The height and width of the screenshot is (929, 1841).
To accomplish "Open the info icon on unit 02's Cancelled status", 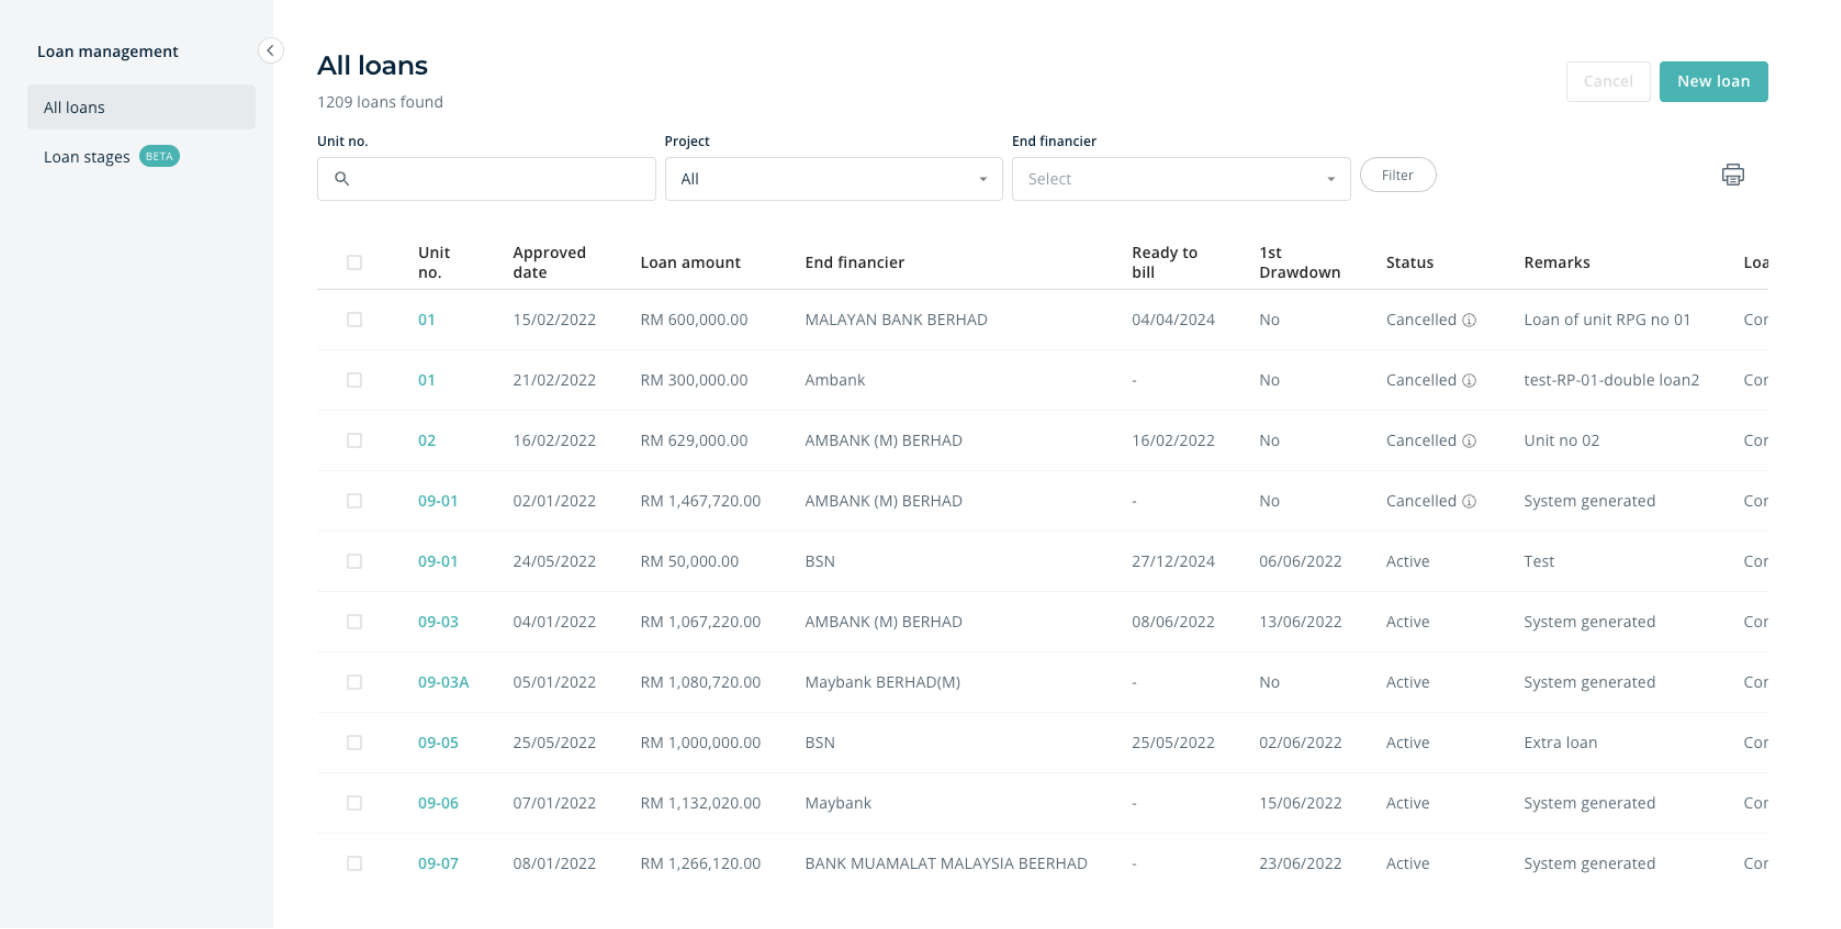I will click(x=1469, y=441).
